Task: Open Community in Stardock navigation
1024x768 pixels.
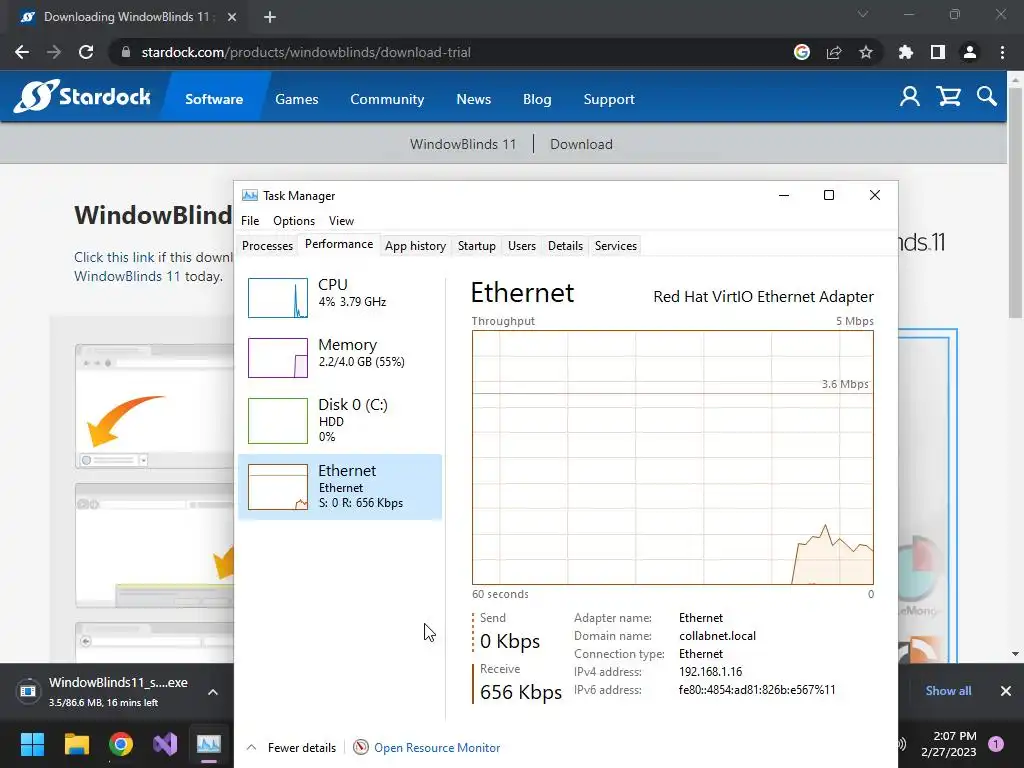Action: point(387,99)
